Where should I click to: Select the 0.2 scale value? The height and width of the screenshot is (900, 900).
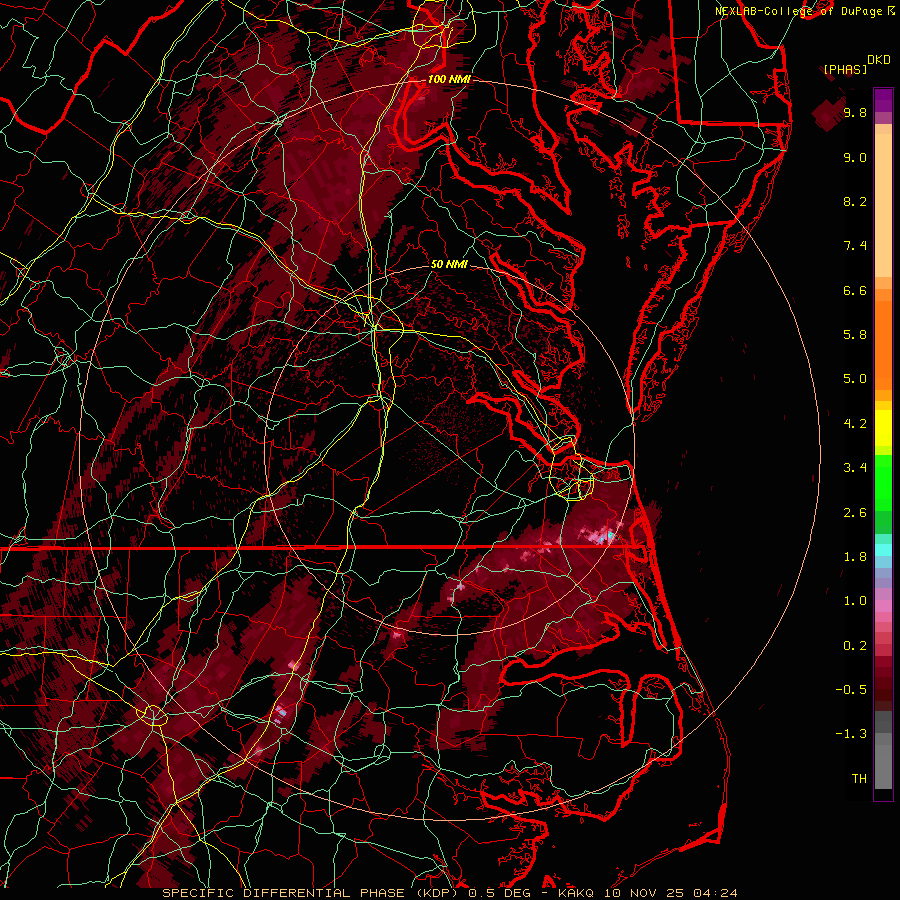point(855,646)
